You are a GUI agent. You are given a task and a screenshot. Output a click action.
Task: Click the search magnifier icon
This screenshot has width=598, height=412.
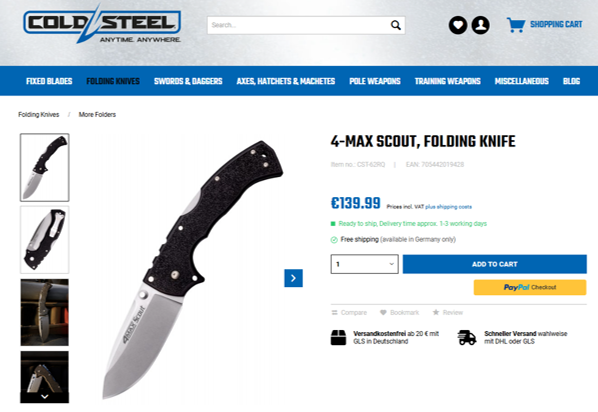(x=395, y=25)
